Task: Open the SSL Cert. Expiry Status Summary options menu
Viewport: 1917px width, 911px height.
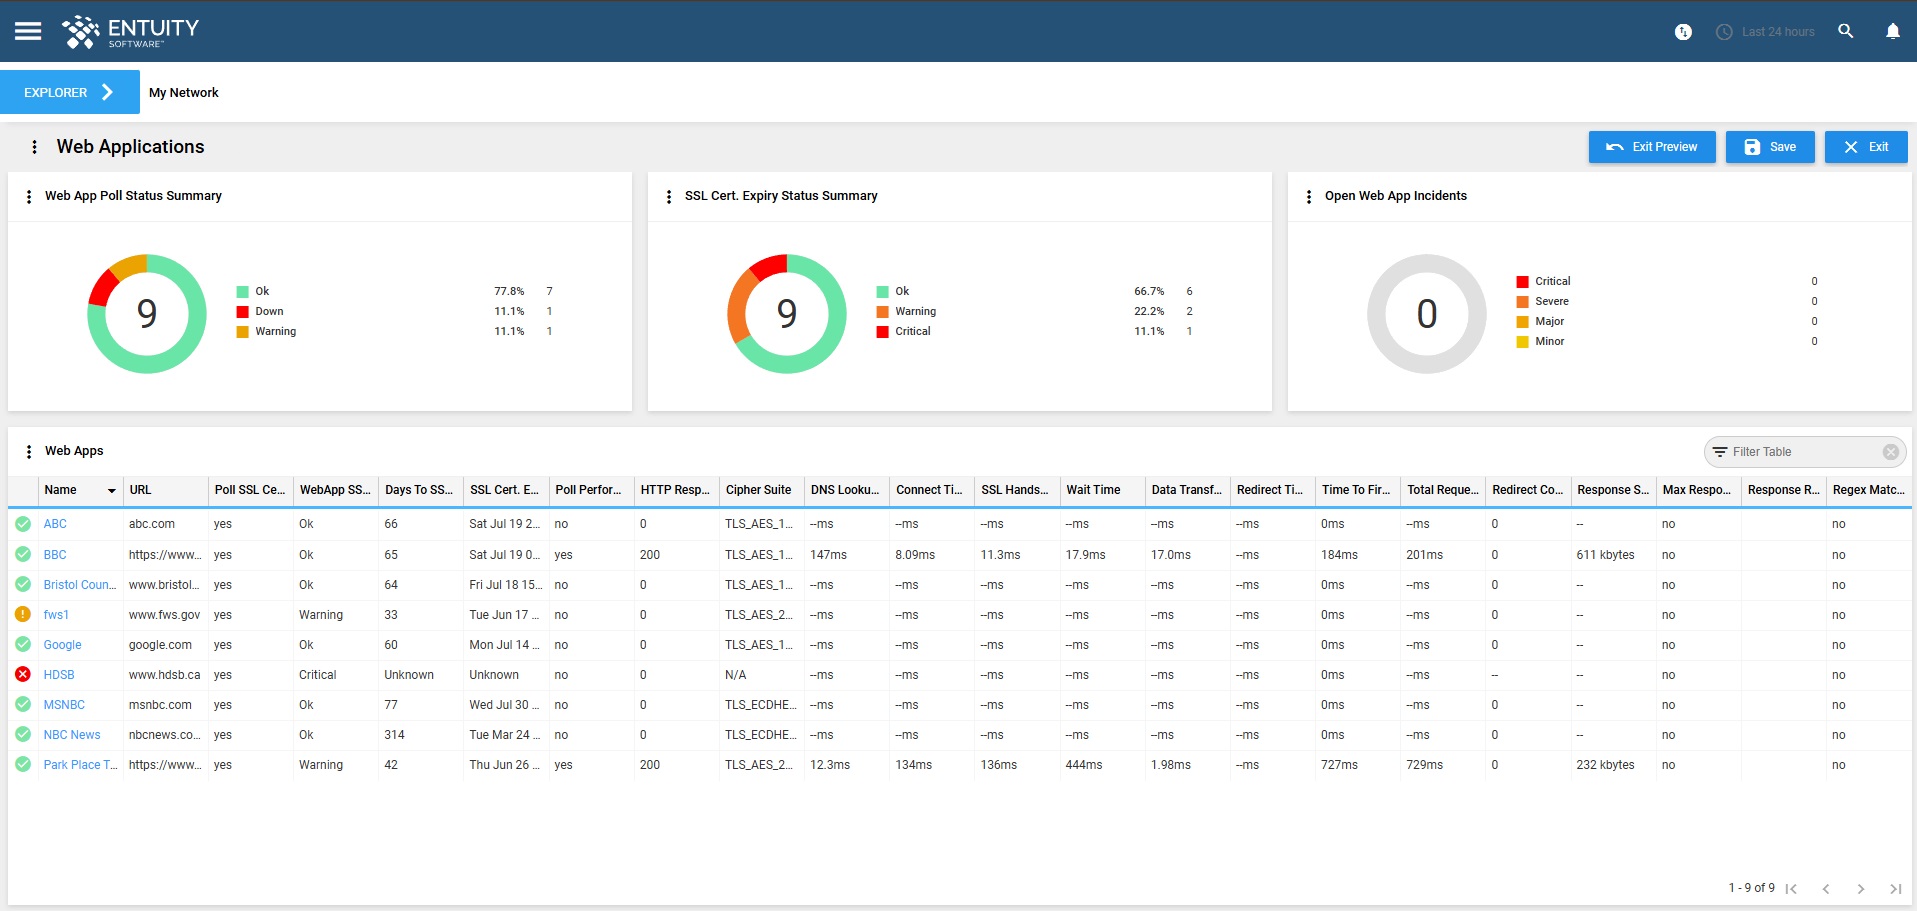Action: (668, 196)
